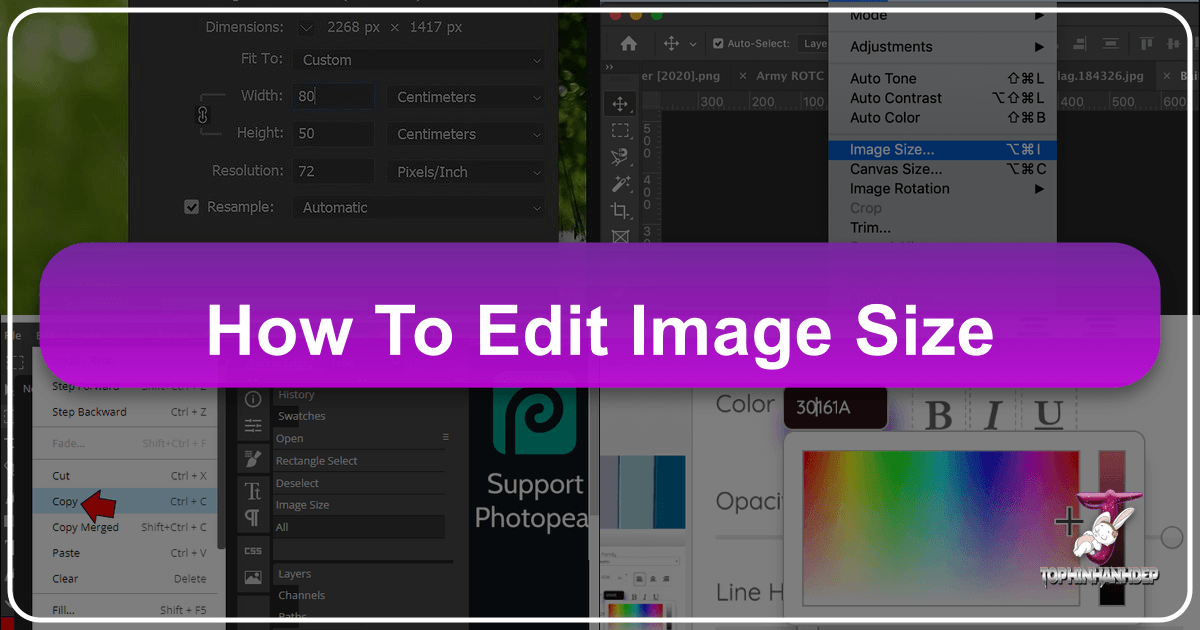
Task: Select the Move tool
Action: (620, 102)
